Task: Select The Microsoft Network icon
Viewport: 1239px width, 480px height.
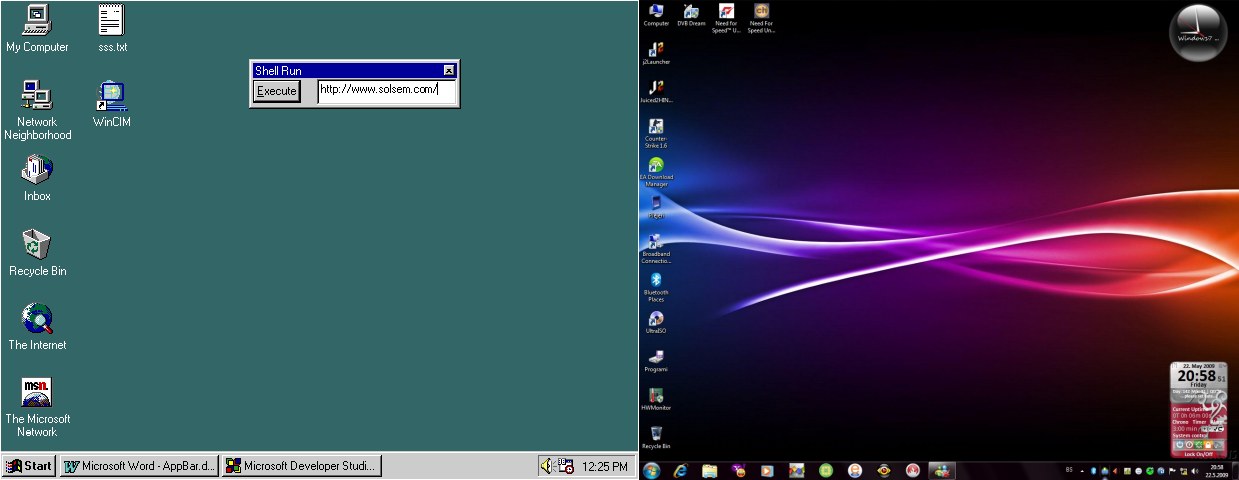Action: click(37, 407)
